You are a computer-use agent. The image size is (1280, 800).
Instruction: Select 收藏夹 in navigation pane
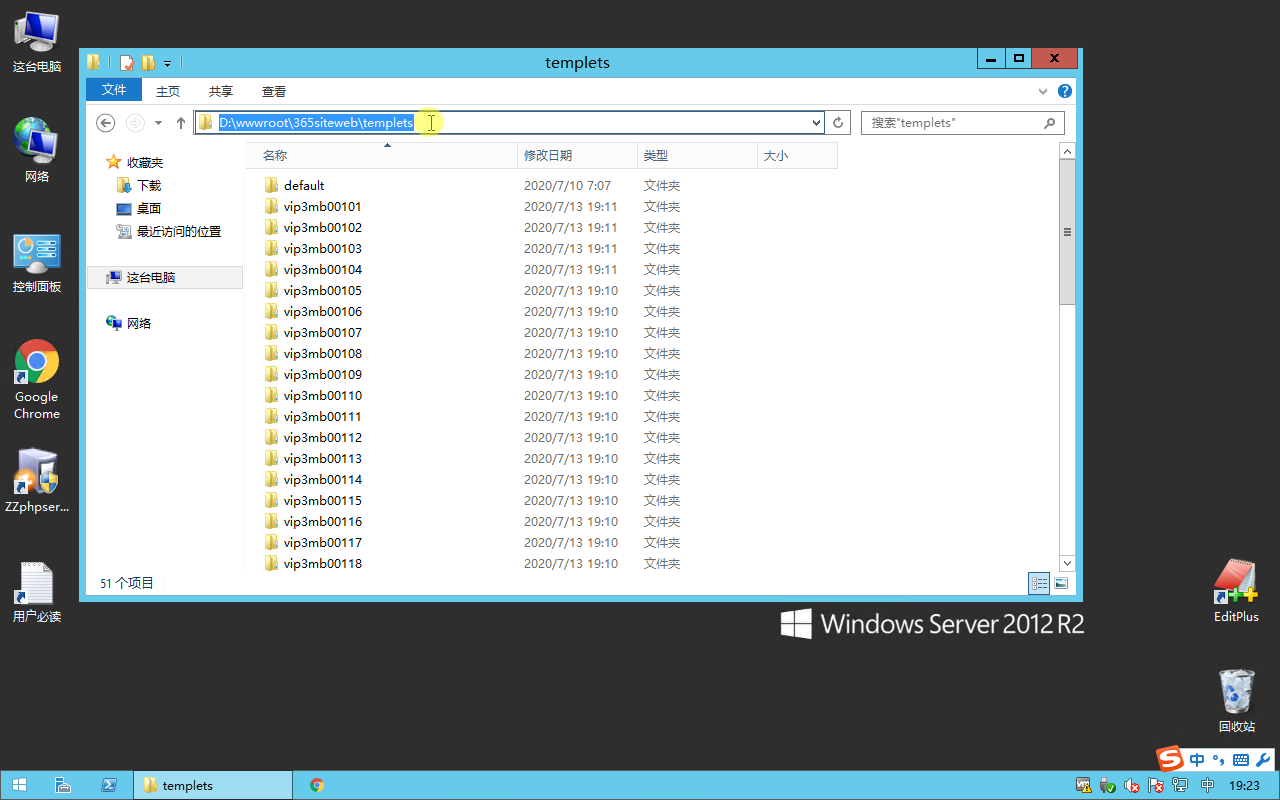(x=145, y=162)
